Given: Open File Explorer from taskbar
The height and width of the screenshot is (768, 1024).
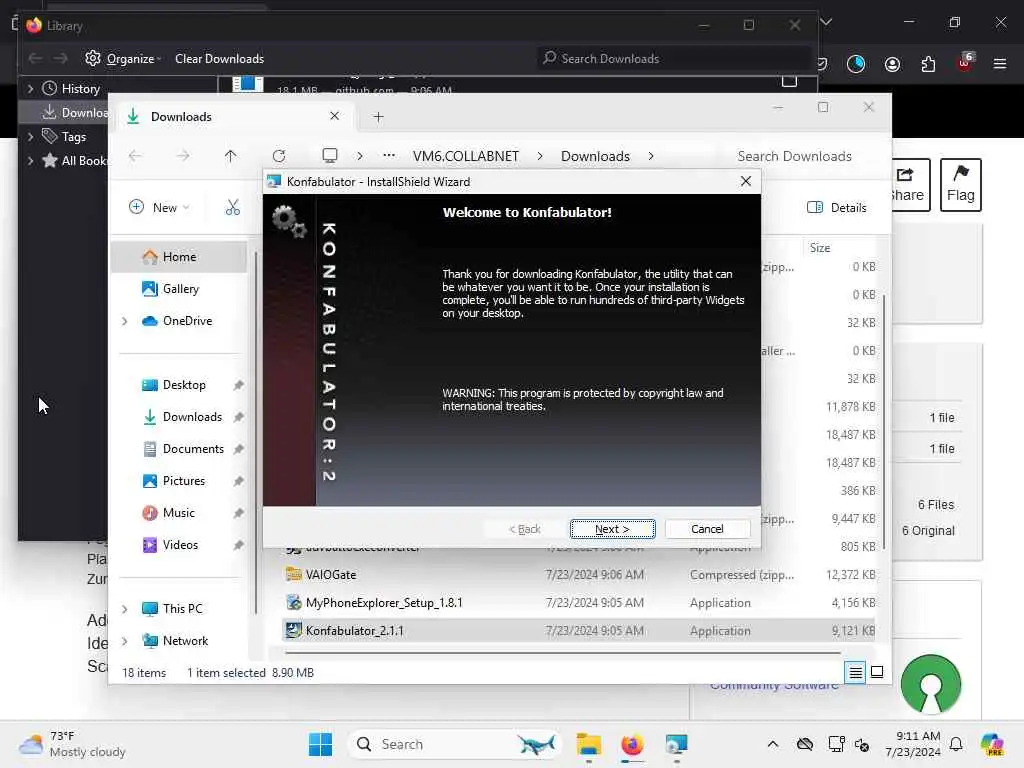Looking at the screenshot, I should point(588,744).
